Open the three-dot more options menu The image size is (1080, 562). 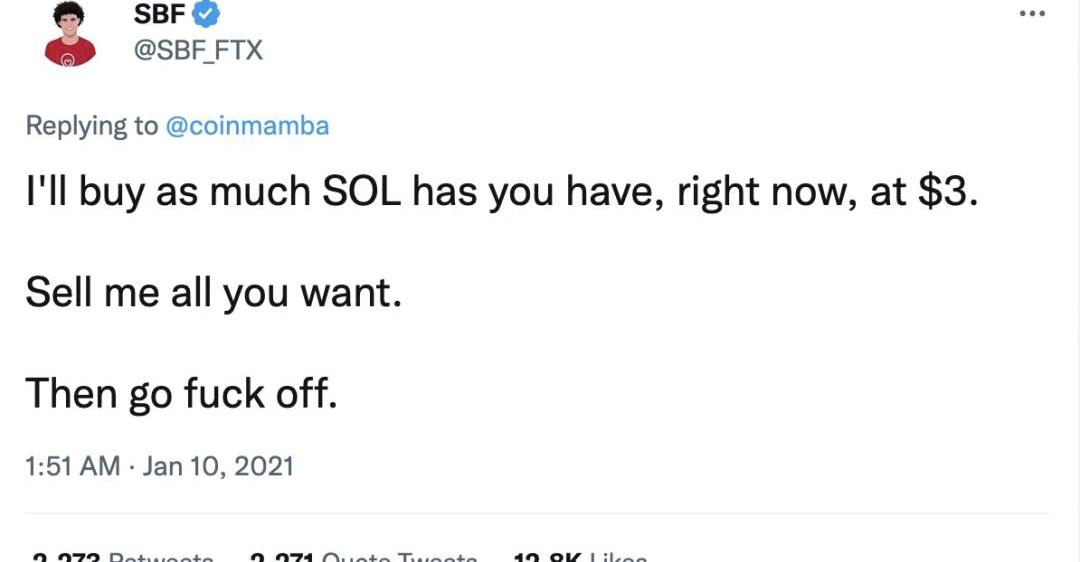click(1032, 14)
